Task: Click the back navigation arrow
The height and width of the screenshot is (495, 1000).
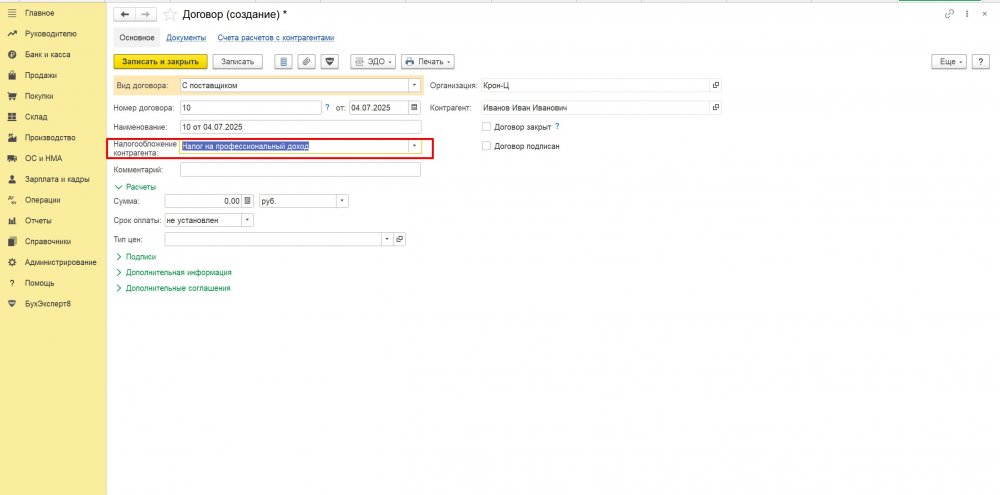Action: click(x=124, y=15)
